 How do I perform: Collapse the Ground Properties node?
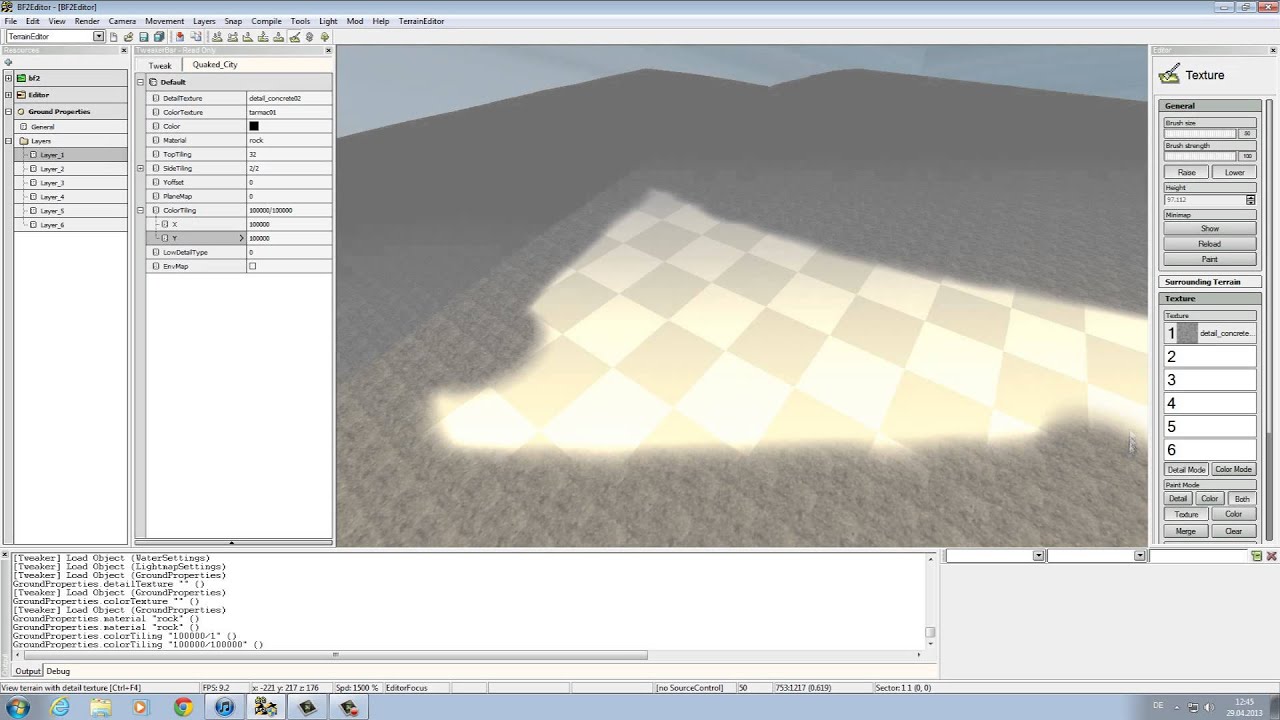pos(8,112)
